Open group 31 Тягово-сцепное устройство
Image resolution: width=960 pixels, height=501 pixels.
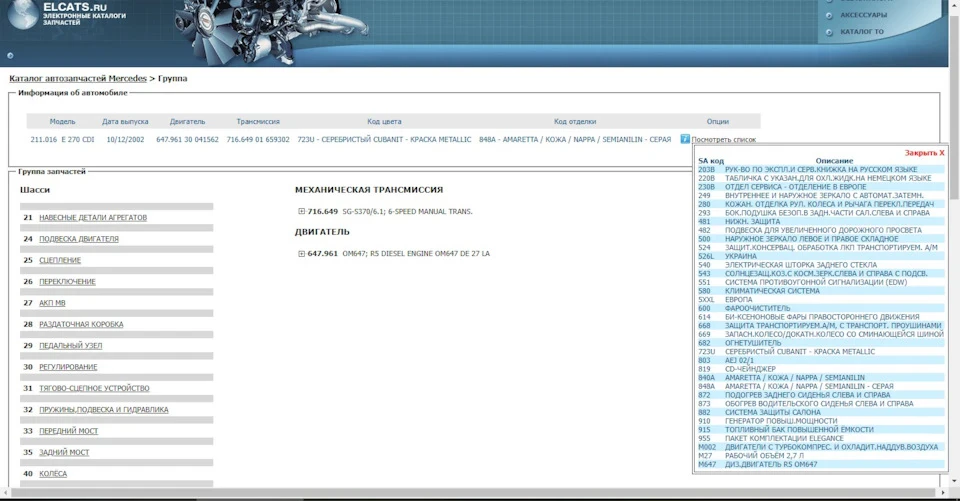[94, 388]
